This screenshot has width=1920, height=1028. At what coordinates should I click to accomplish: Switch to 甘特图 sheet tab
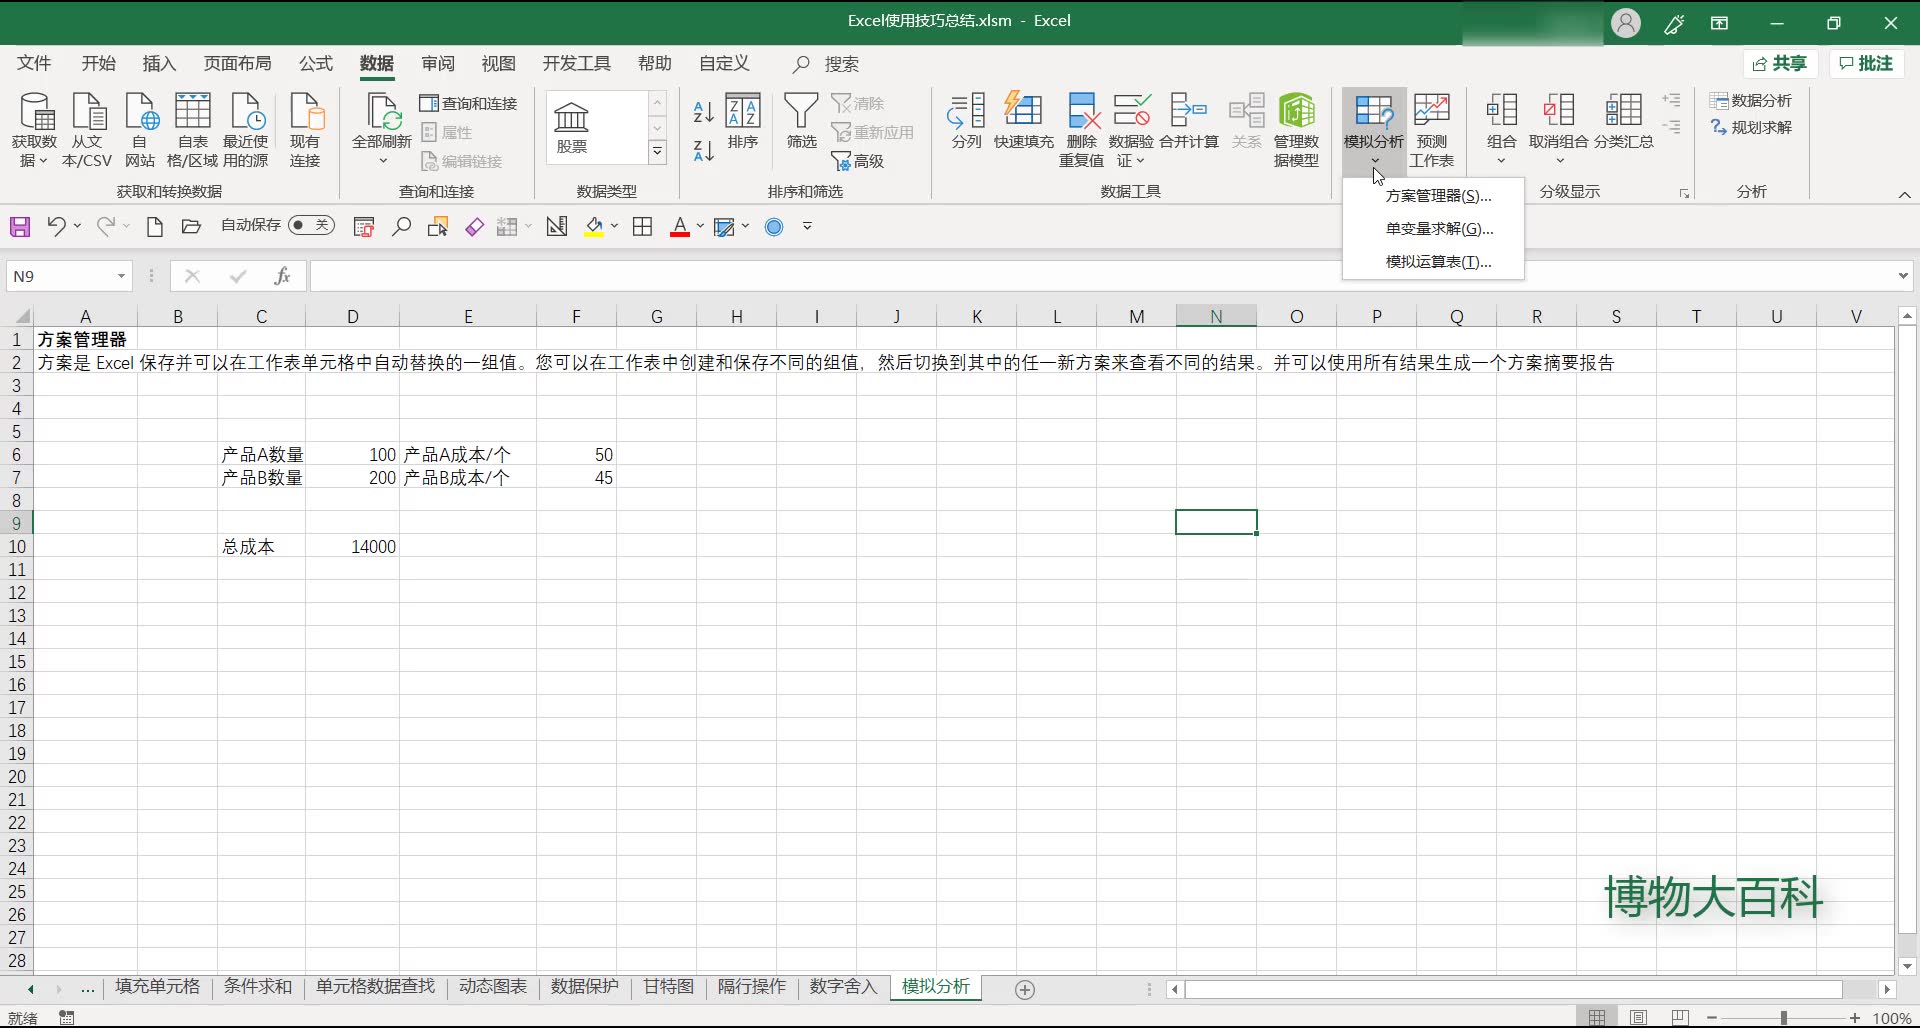tap(668, 987)
